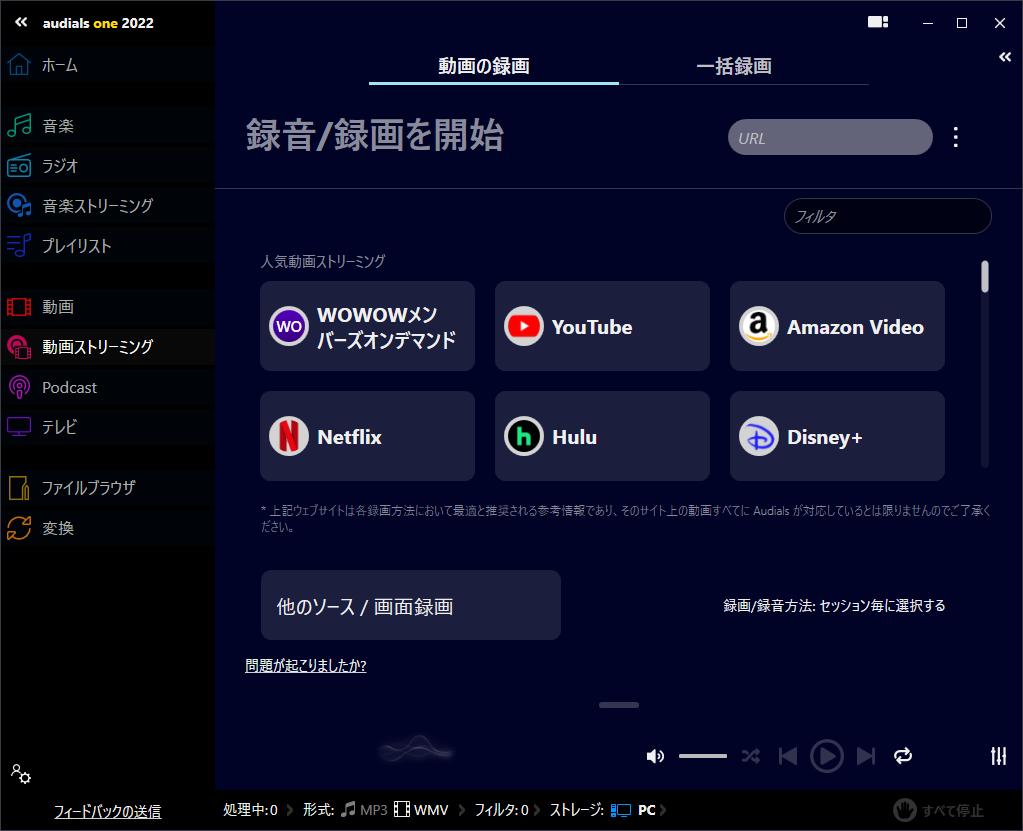Open ファイルブラウザ file browser

point(108,487)
